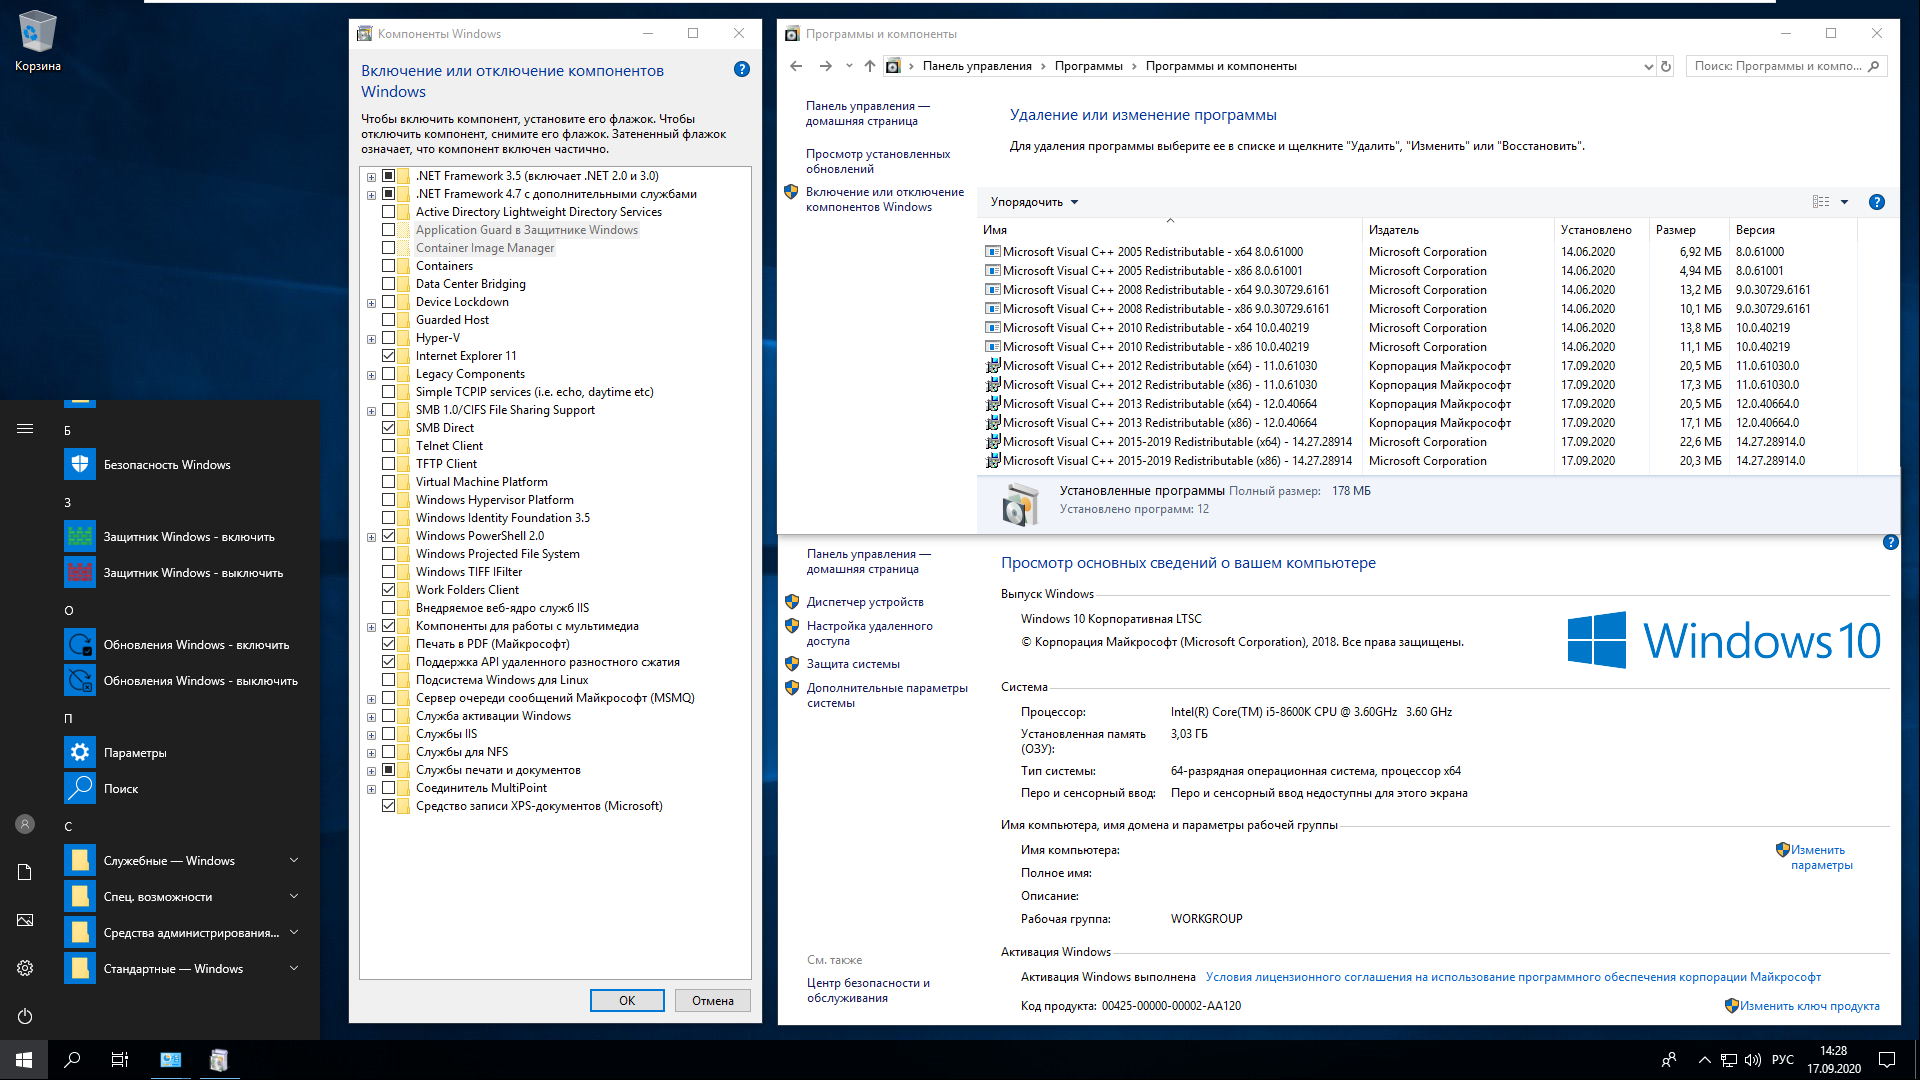Open Просмотр установленных обновлений link

click(878, 161)
